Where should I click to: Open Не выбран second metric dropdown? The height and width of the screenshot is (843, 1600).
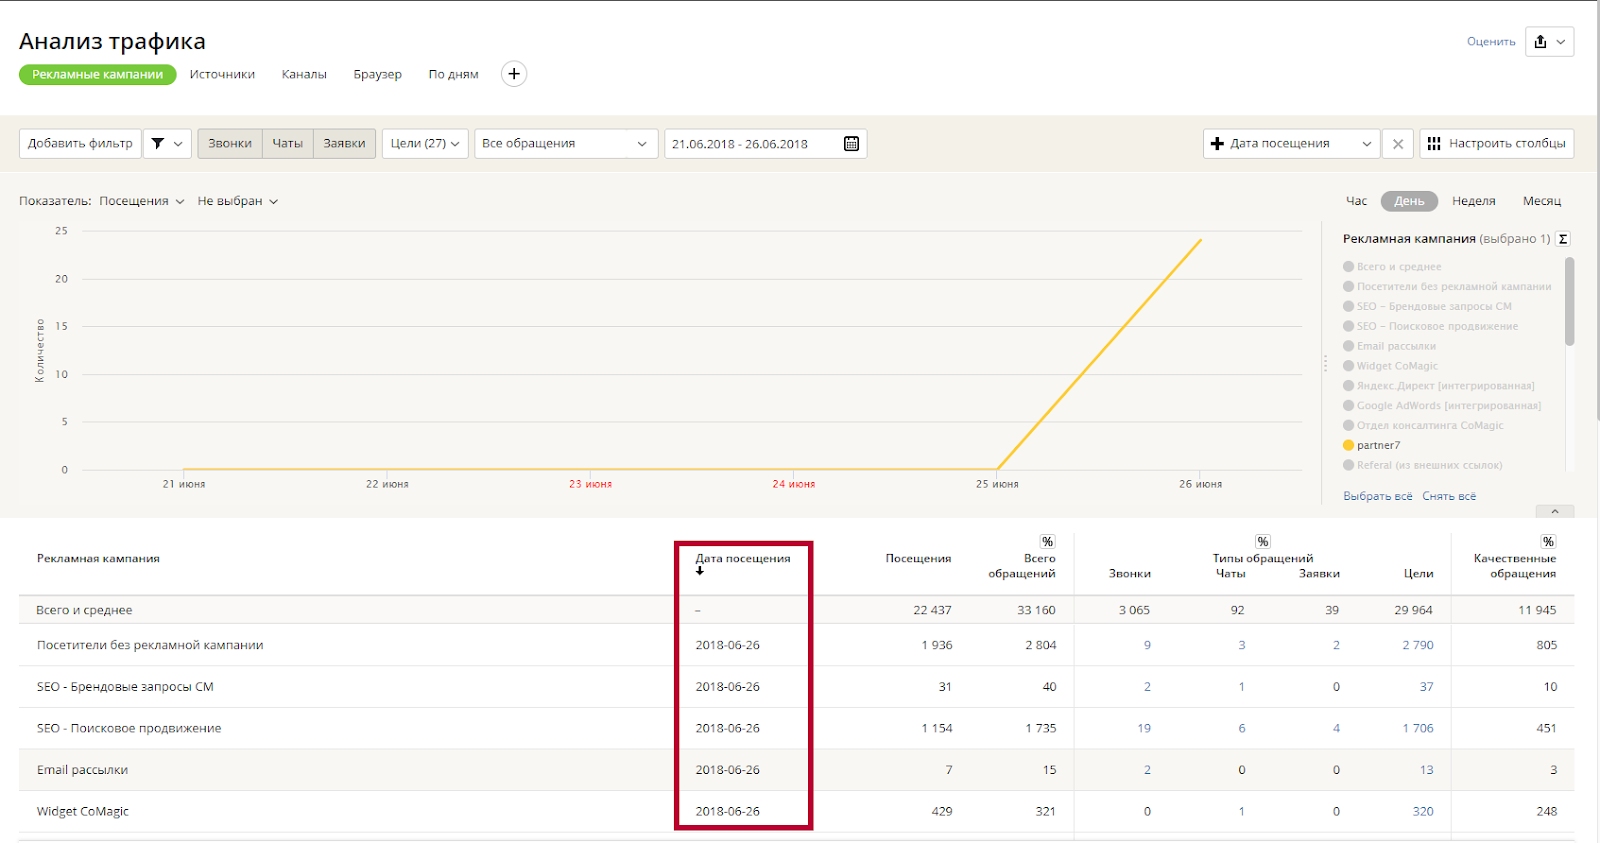[x=238, y=201]
